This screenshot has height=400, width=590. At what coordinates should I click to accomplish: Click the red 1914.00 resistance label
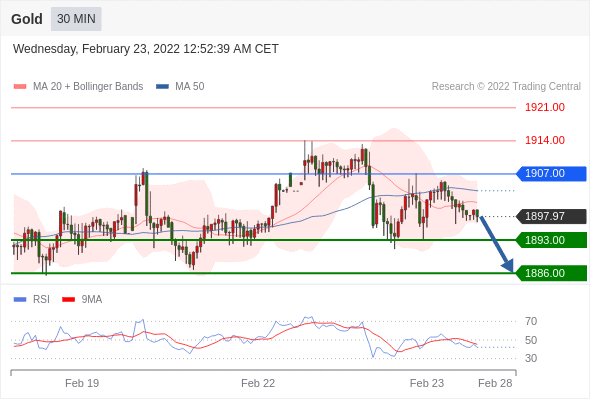[545, 140]
